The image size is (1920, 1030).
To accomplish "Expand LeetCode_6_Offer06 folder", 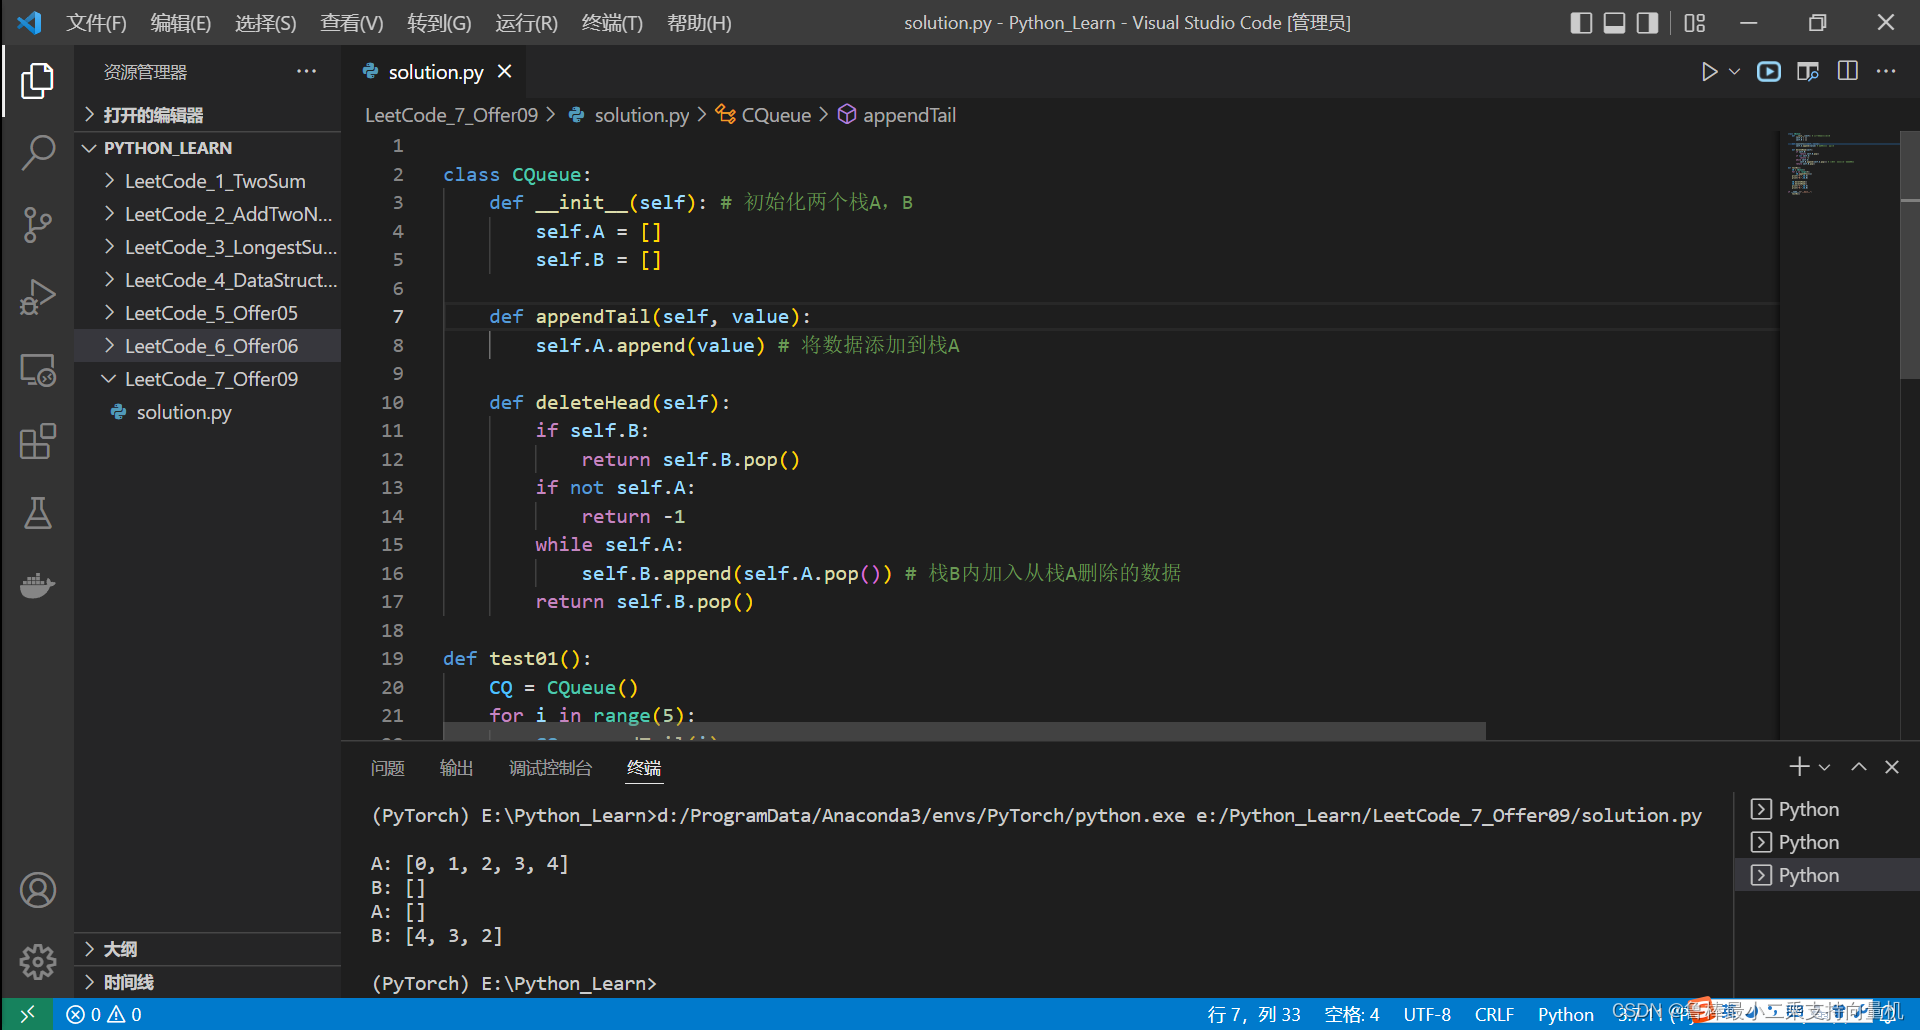I will 208,346.
